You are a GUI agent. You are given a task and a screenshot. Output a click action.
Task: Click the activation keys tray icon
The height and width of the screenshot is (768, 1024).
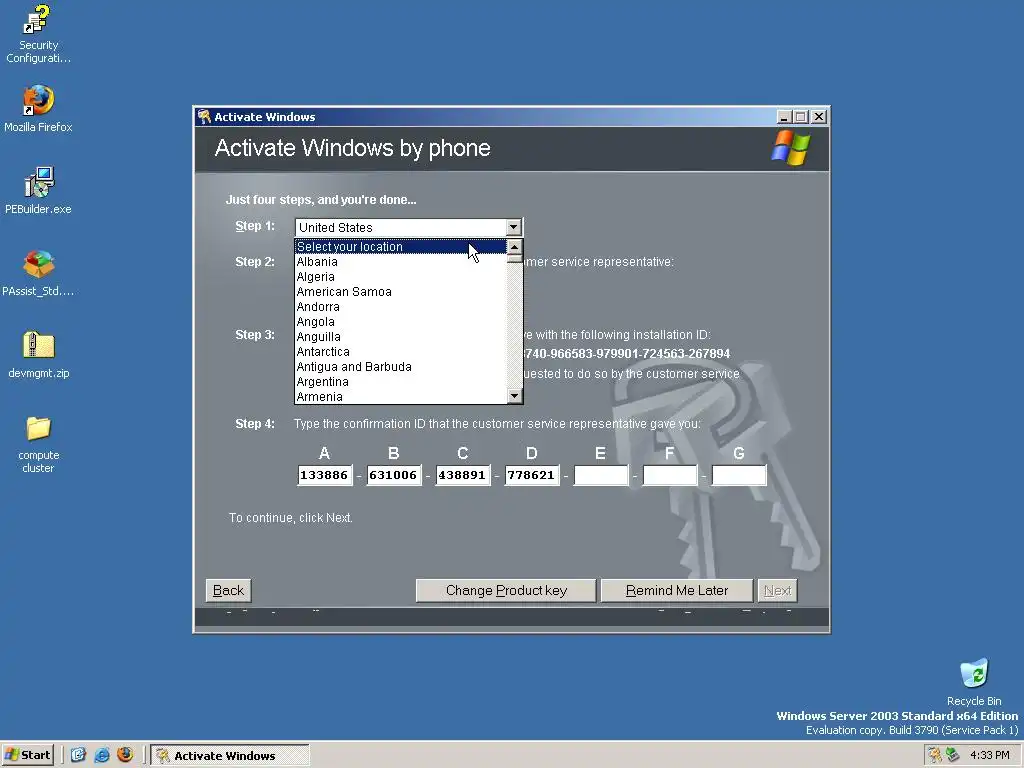point(935,755)
